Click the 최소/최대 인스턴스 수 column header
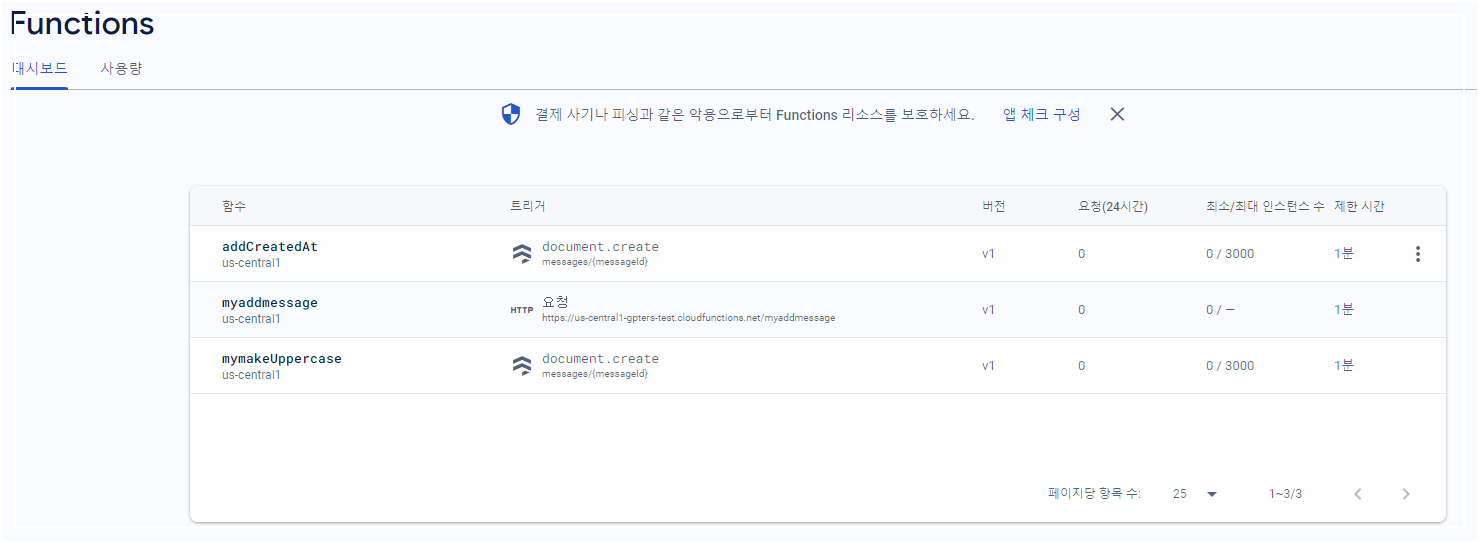 click(x=1265, y=206)
